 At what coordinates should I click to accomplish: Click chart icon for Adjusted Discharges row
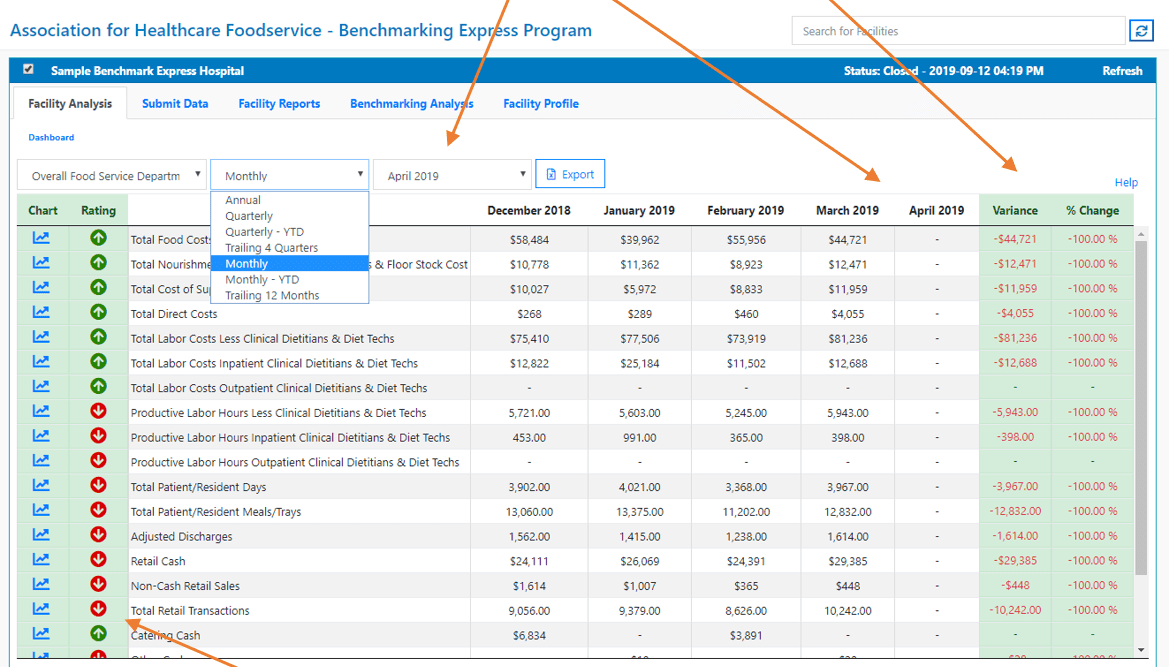coord(41,535)
